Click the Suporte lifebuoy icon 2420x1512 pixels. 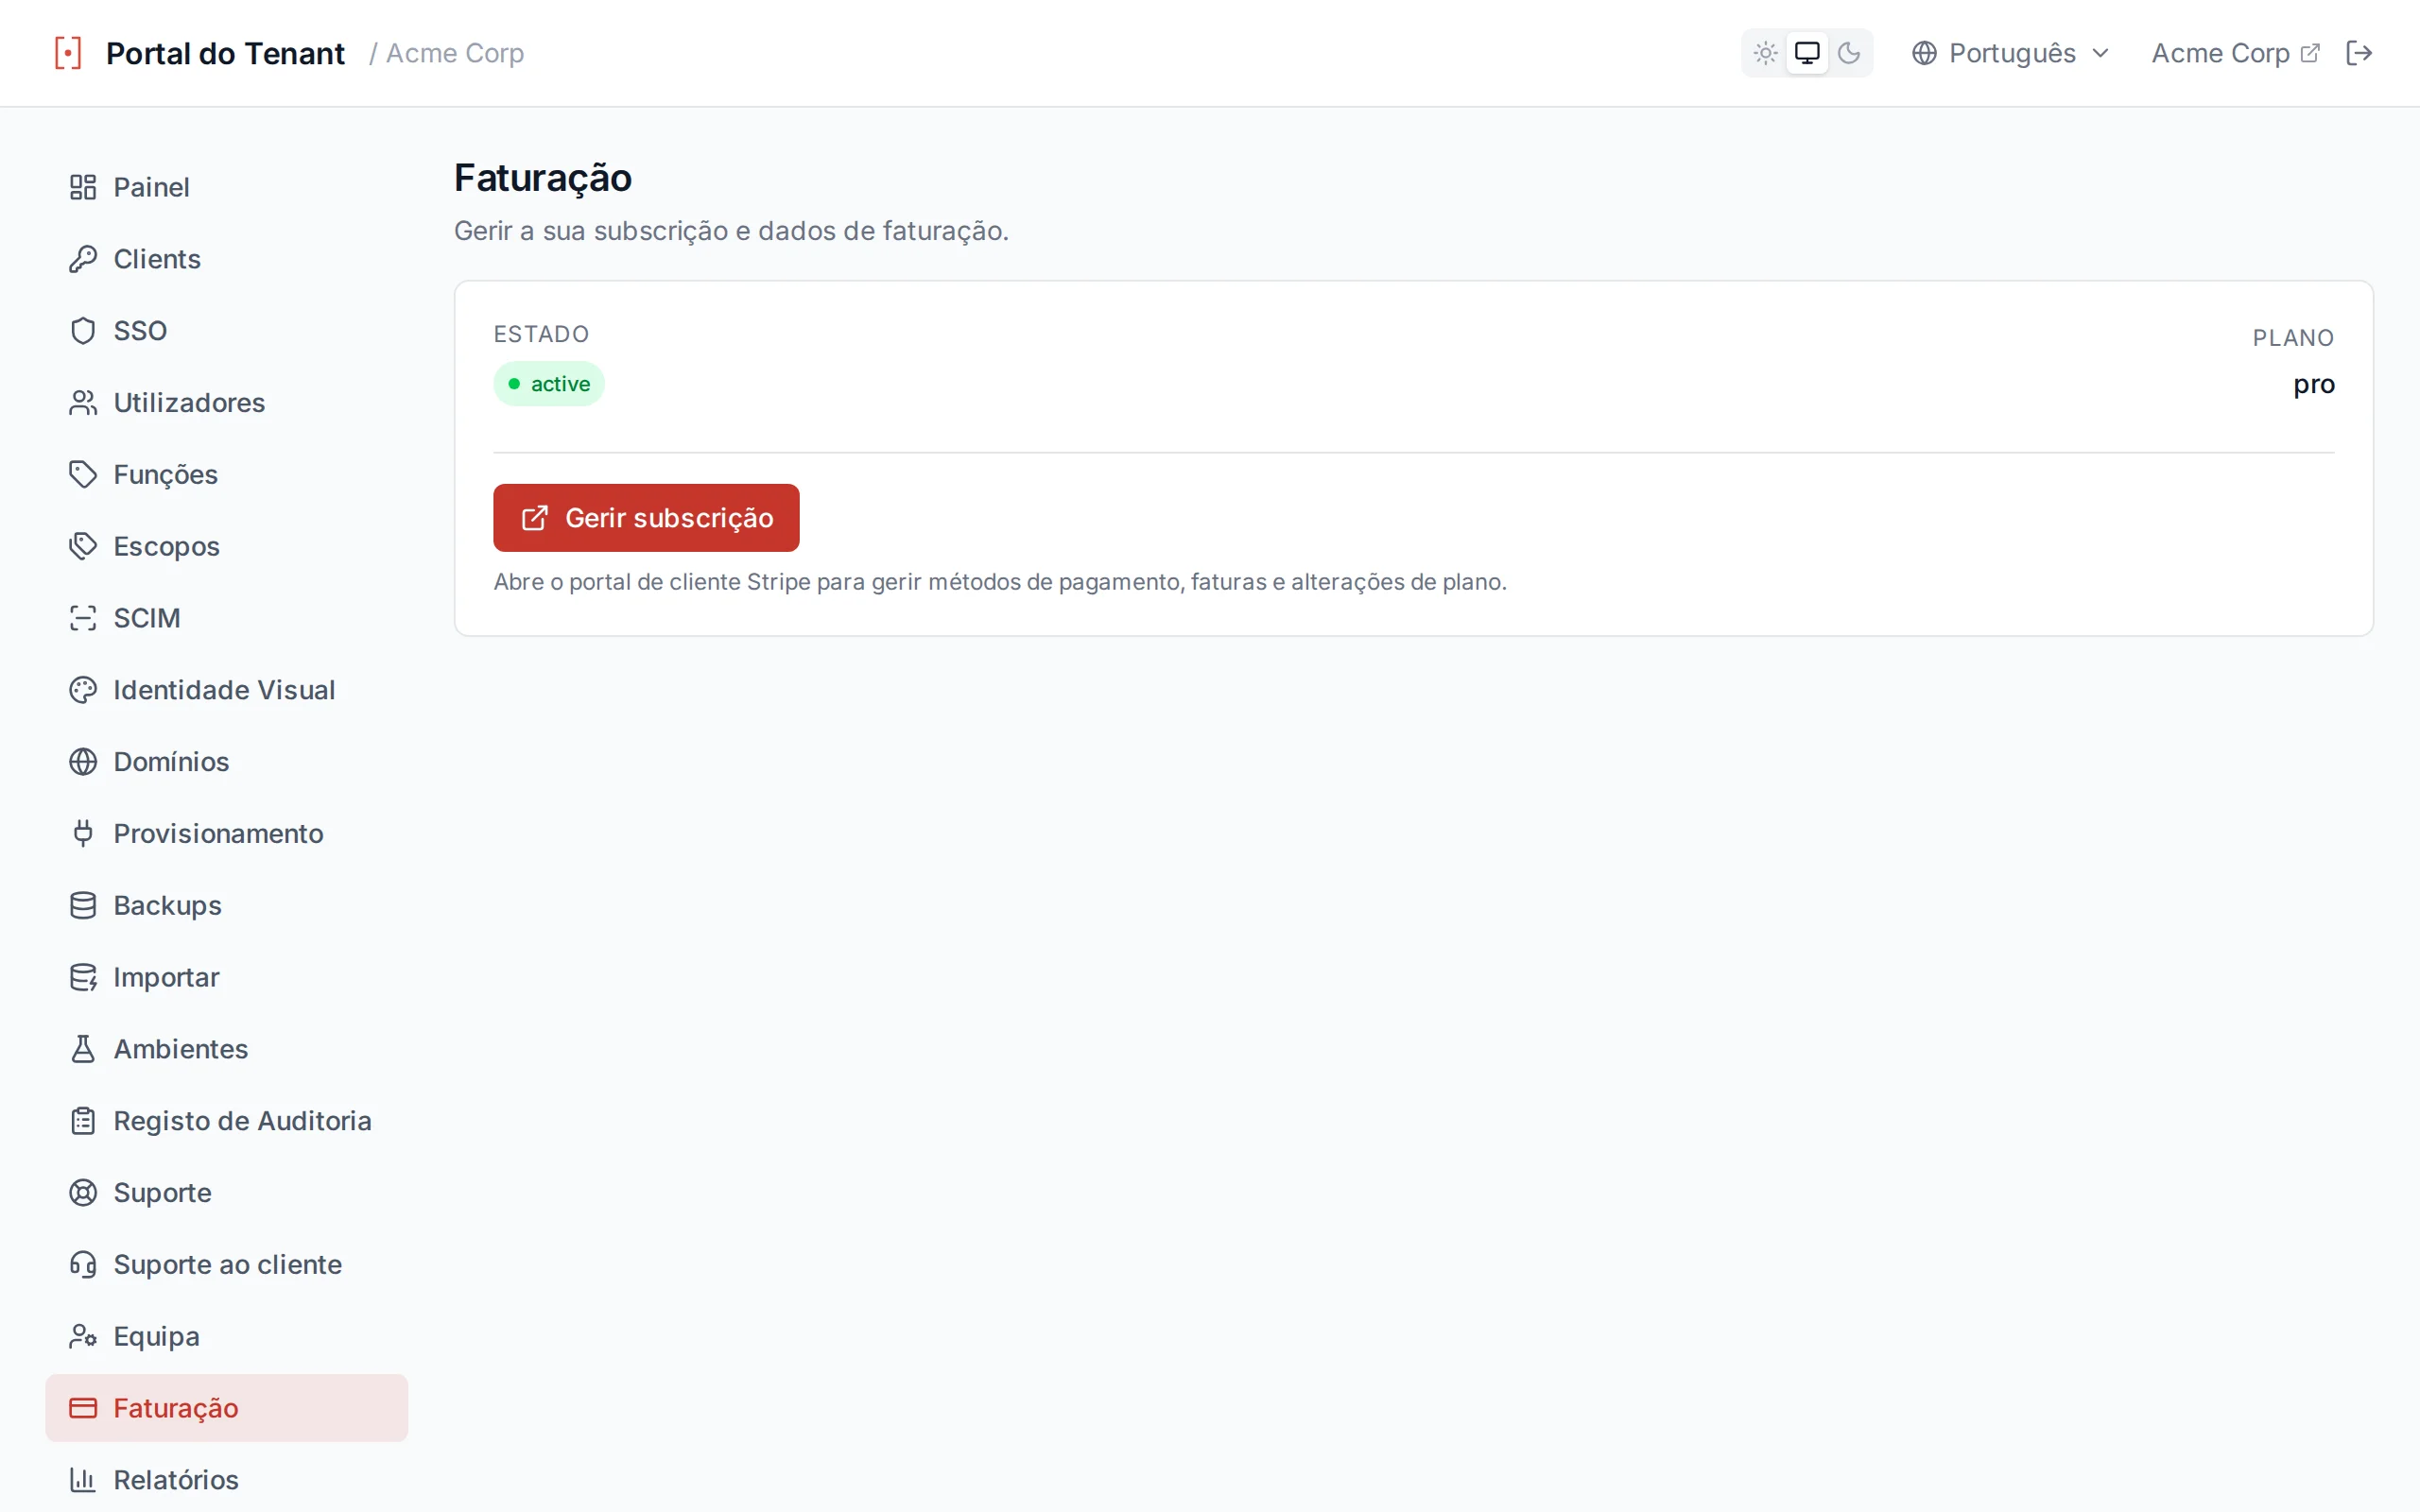tap(83, 1193)
